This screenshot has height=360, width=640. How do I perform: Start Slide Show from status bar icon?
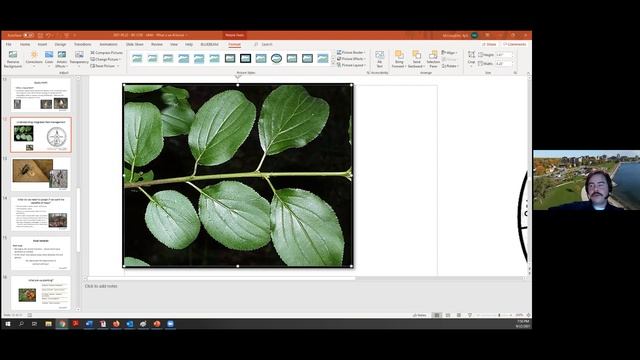(470, 315)
